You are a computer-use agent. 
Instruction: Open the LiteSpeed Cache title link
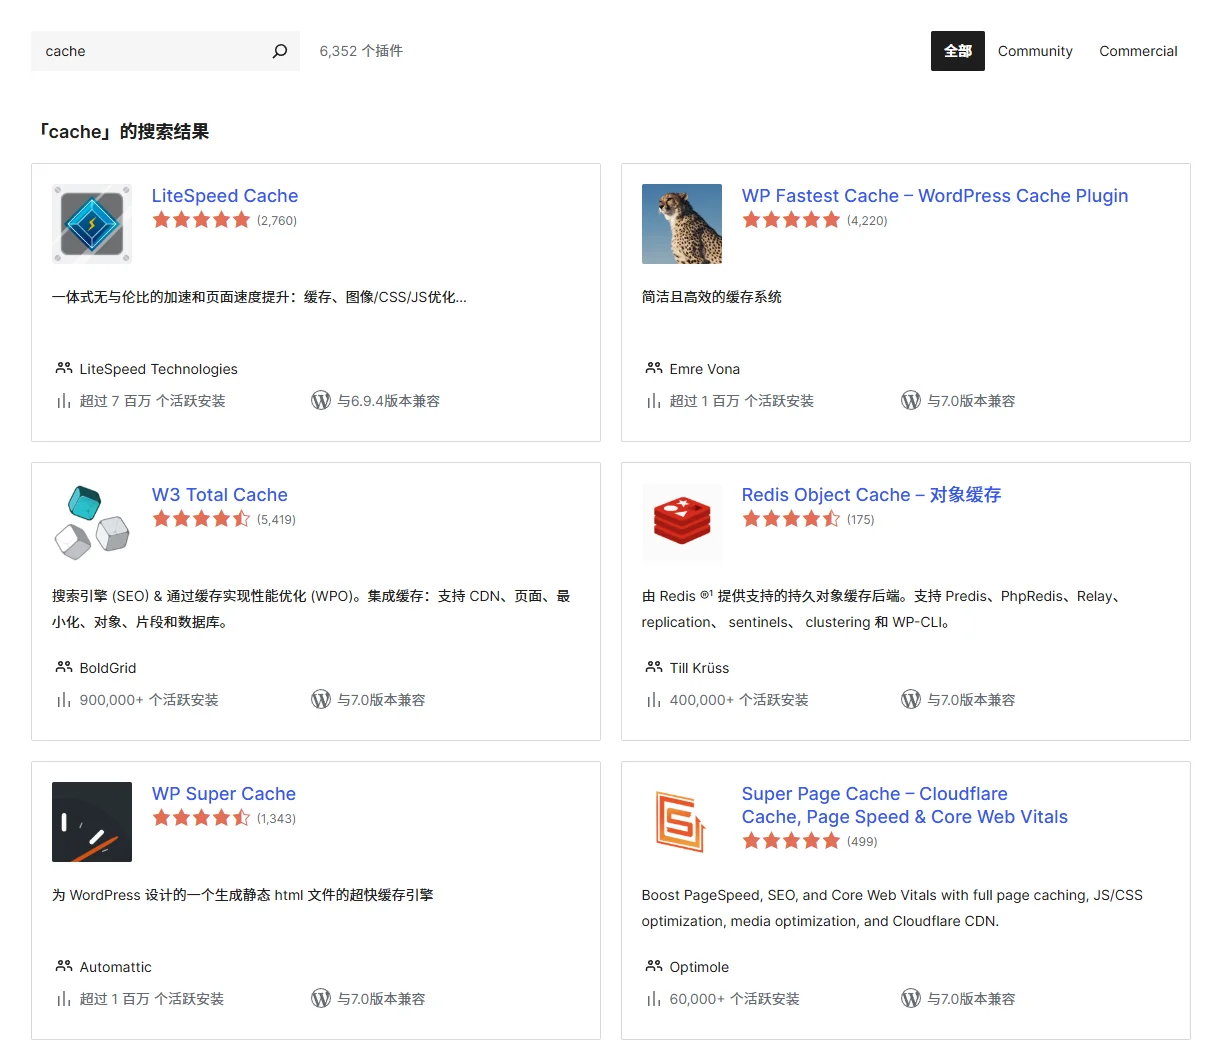(225, 196)
